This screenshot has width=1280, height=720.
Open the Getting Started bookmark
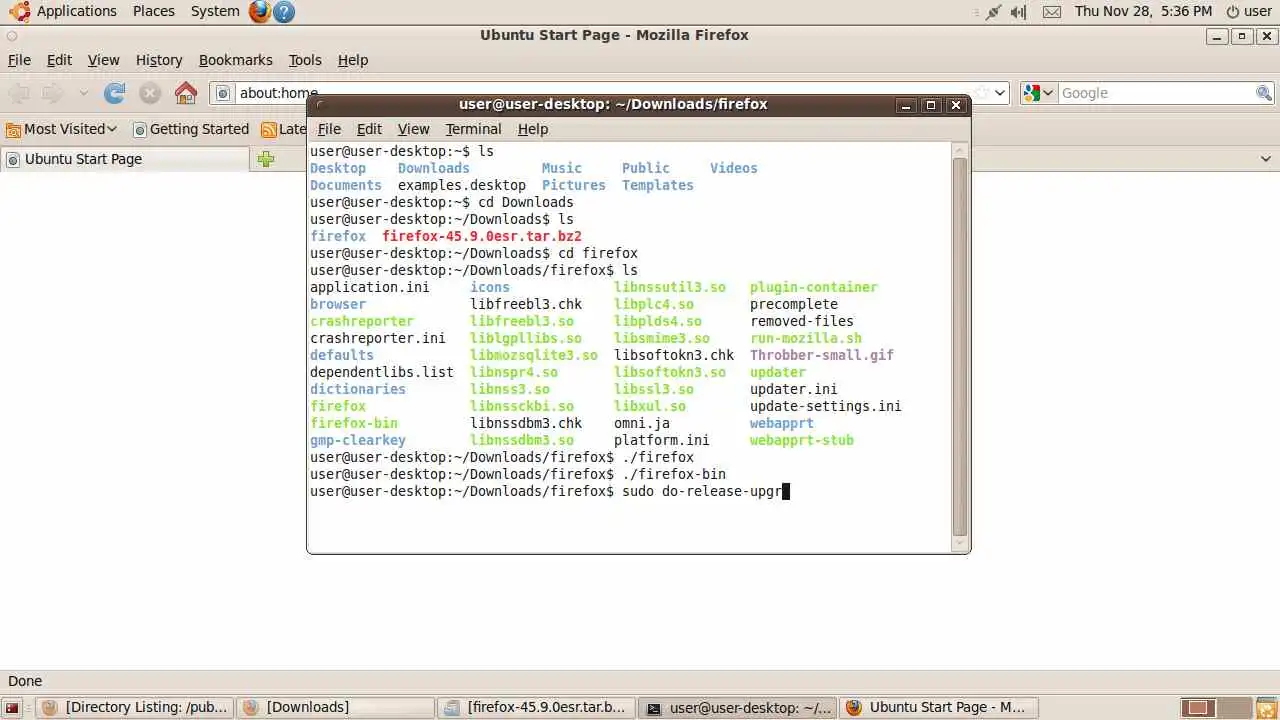pyautogui.click(x=191, y=129)
